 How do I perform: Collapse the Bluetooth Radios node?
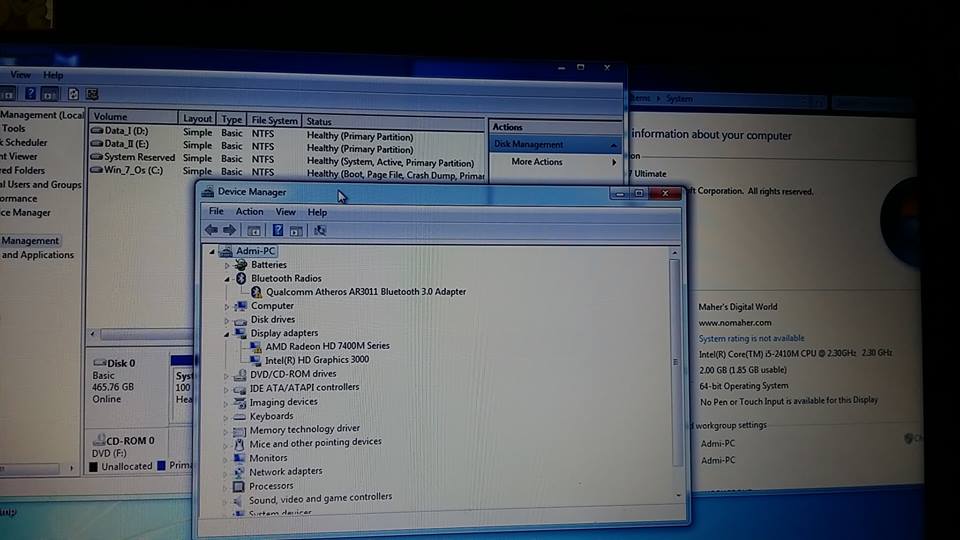coord(227,279)
